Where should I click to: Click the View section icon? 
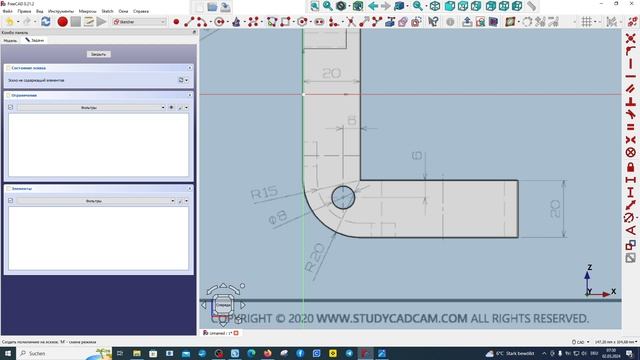pyautogui.click(x=493, y=22)
